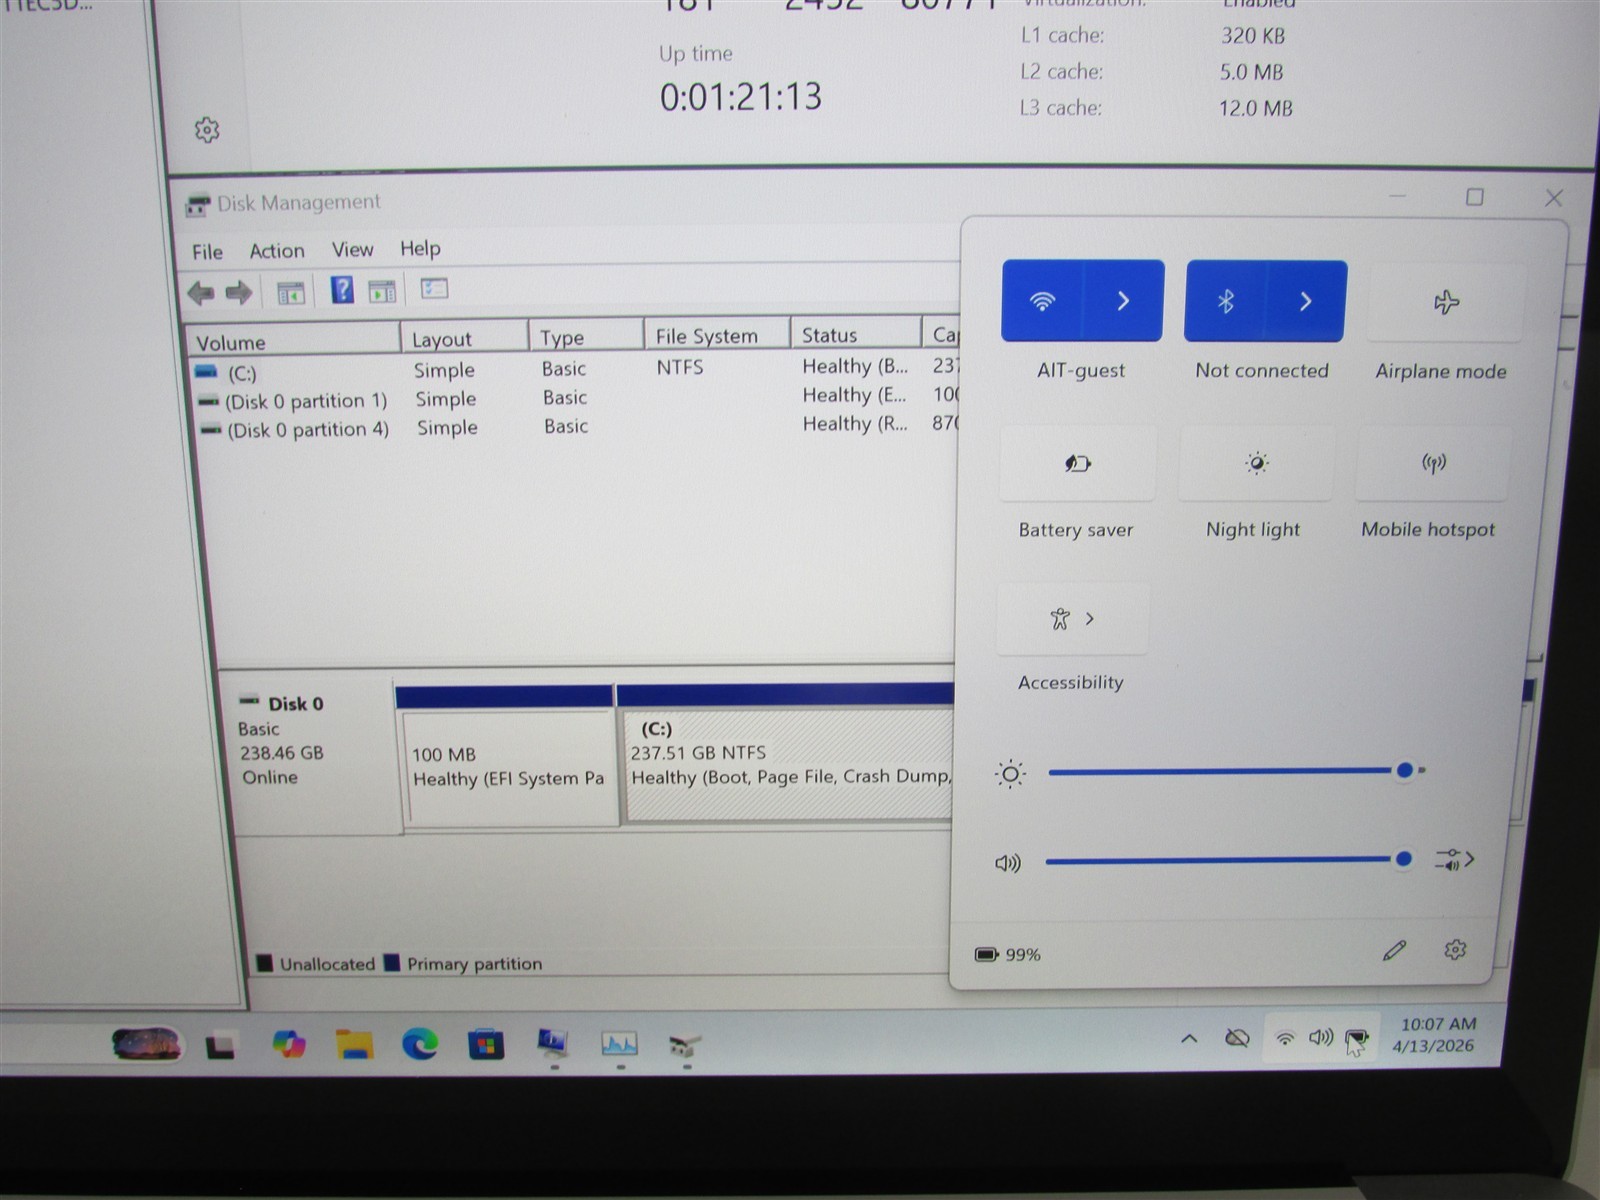The height and width of the screenshot is (1200, 1600).
Task: Click the battery 99% indicator
Action: [x=1007, y=955]
